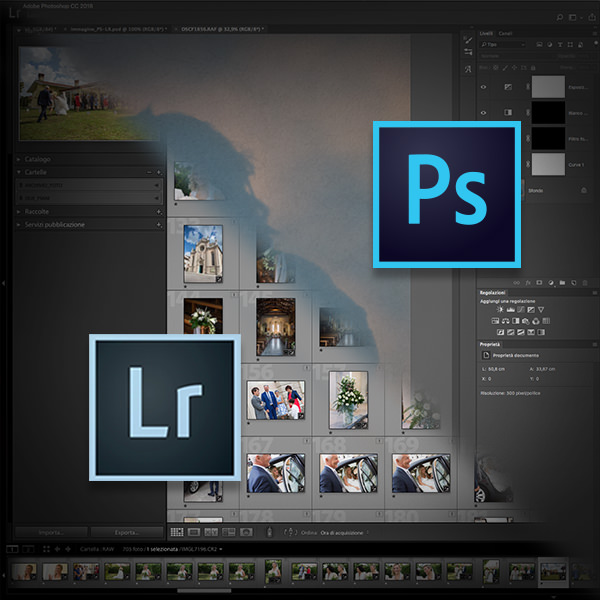Add a Channel Mixer adjustment icon
The image size is (600, 600).
pos(536,321)
